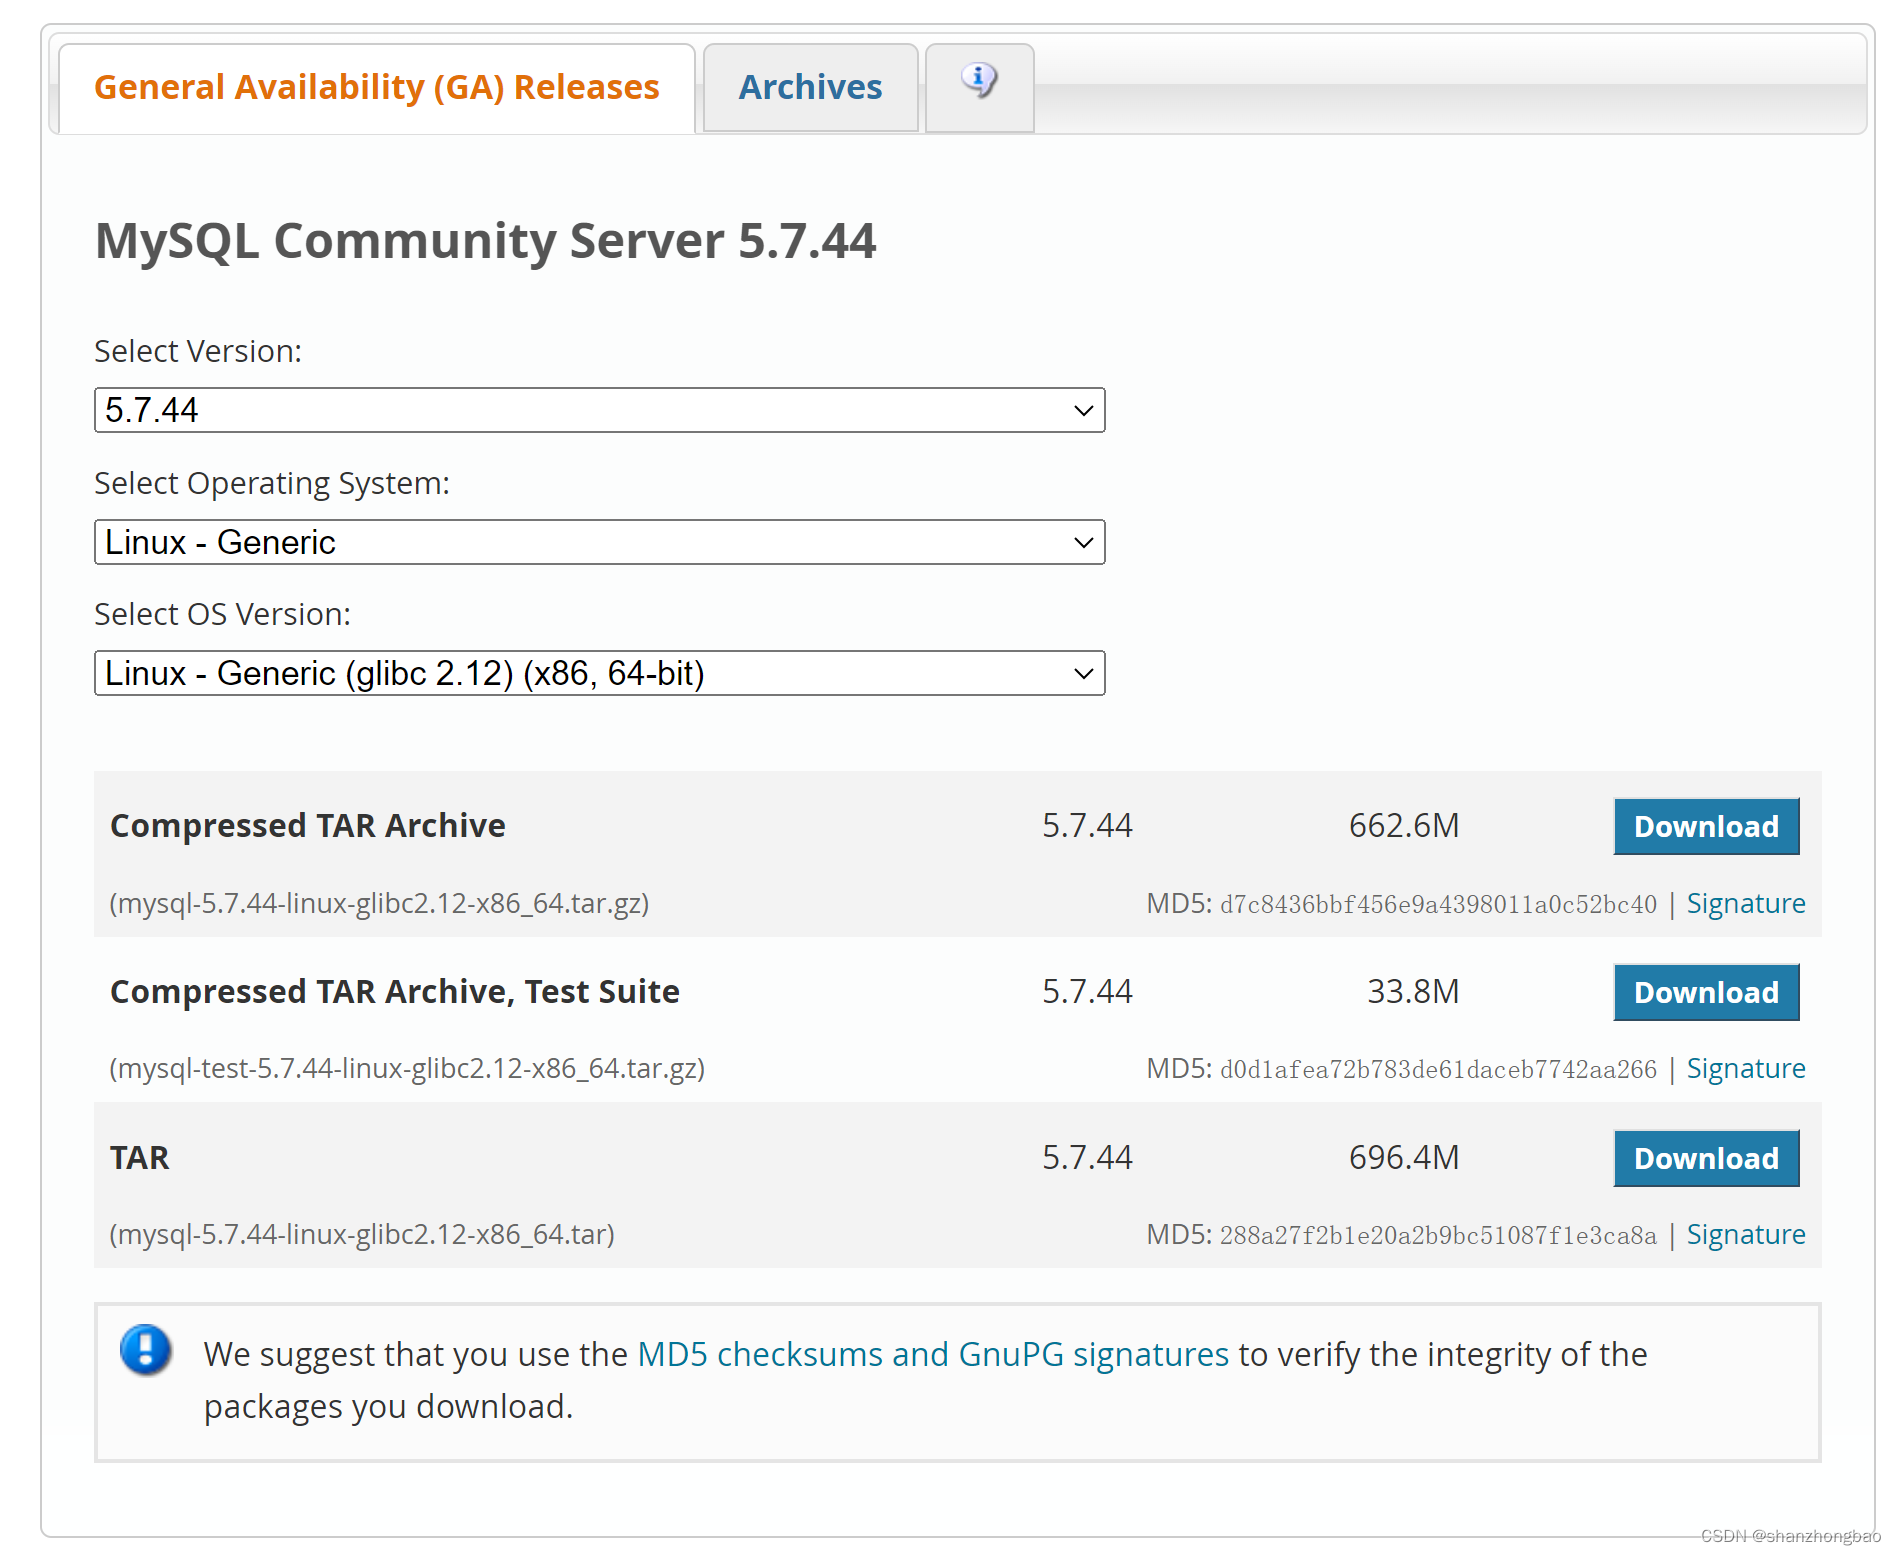
Task: Click the blue alert icon in the suggestion box
Action: [144, 1353]
